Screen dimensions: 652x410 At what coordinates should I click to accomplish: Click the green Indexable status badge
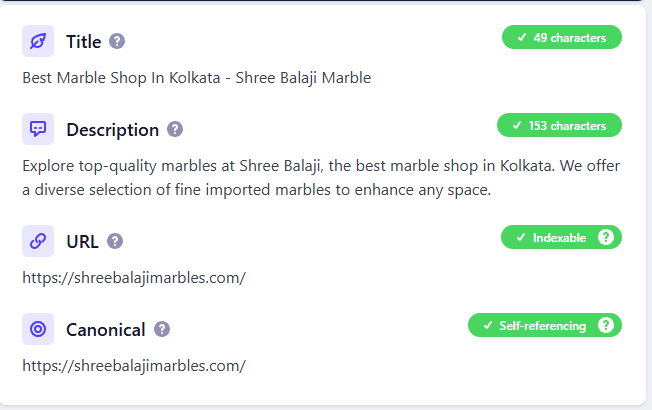pos(552,237)
